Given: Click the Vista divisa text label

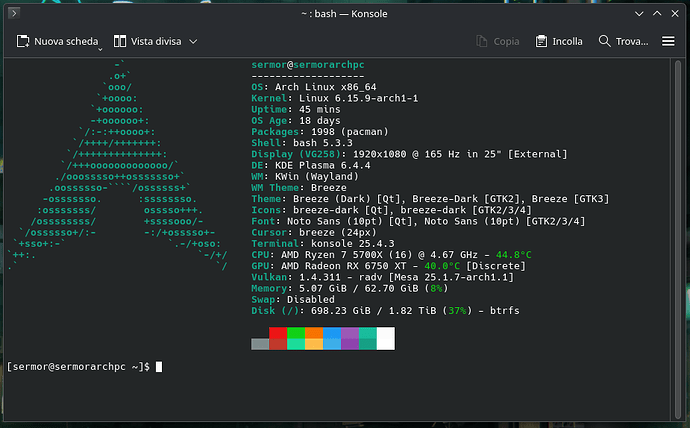Looking at the screenshot, I should pyautogui.click(x=156, y=41).
